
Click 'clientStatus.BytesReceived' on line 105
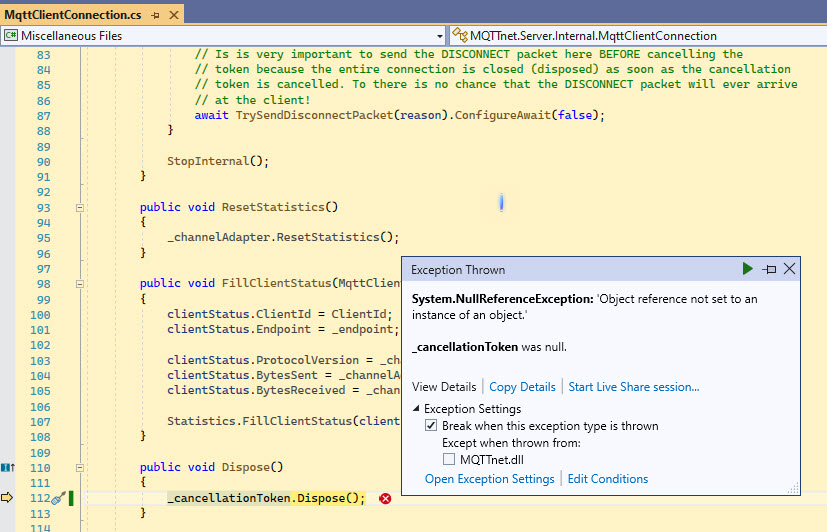click(256, 390)
